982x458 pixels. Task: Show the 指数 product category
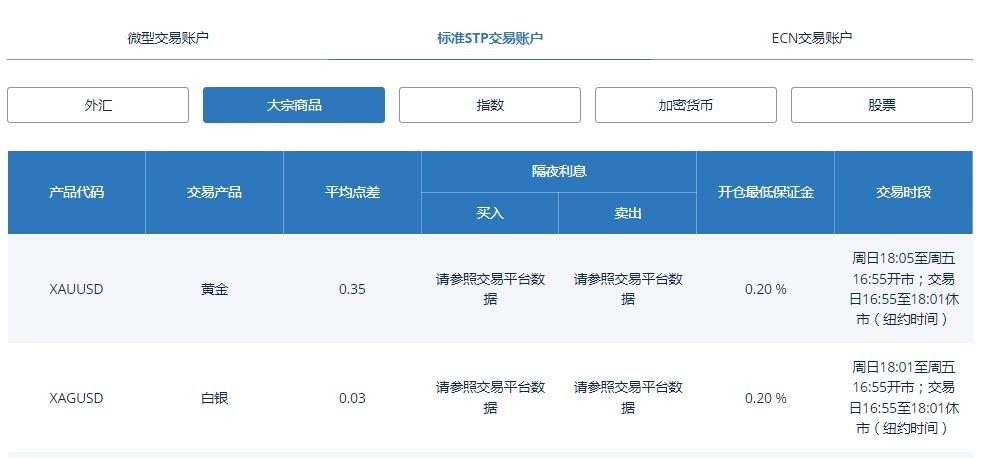point(490,105)
